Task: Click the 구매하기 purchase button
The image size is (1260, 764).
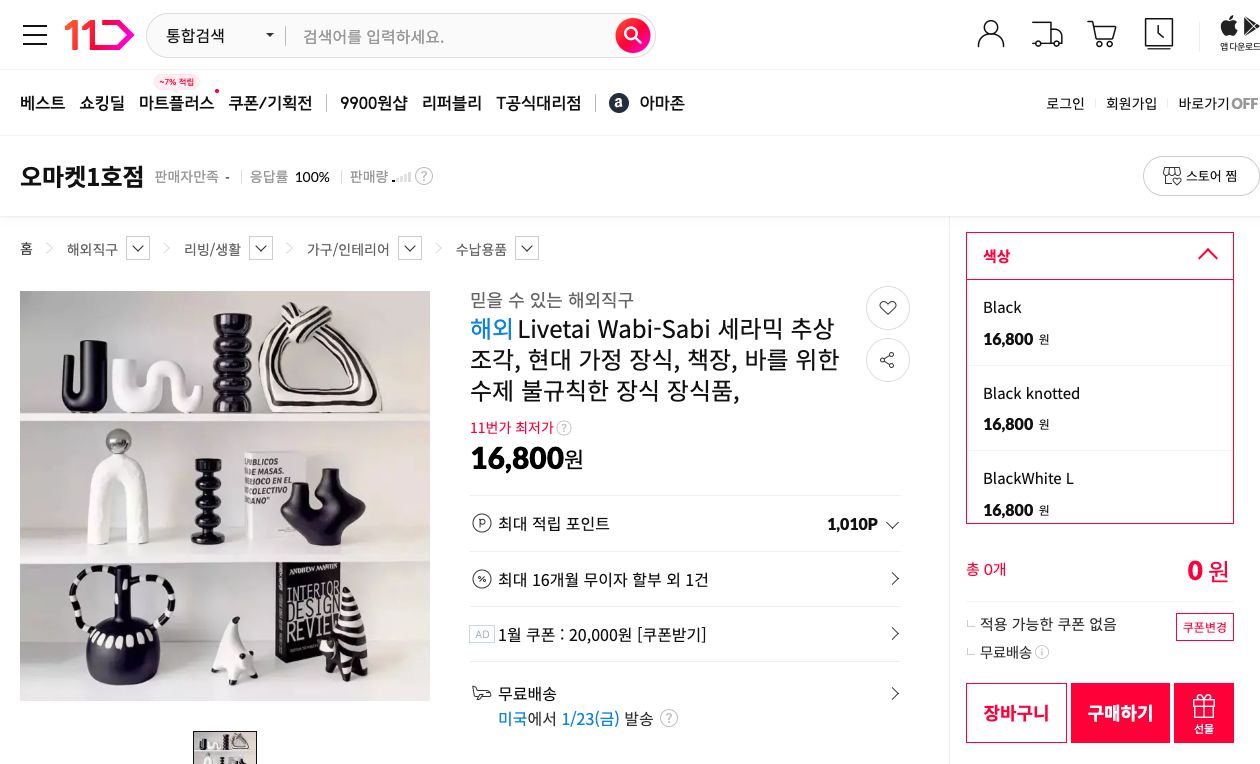Action: (x=1120, y=712)
